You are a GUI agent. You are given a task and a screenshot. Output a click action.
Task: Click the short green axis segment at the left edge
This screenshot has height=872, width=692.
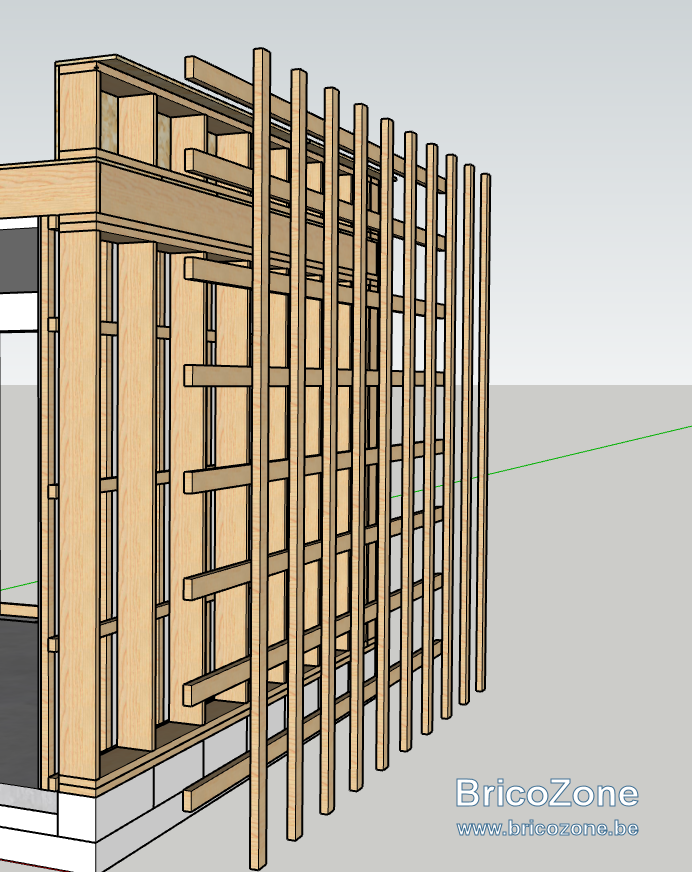19,586
